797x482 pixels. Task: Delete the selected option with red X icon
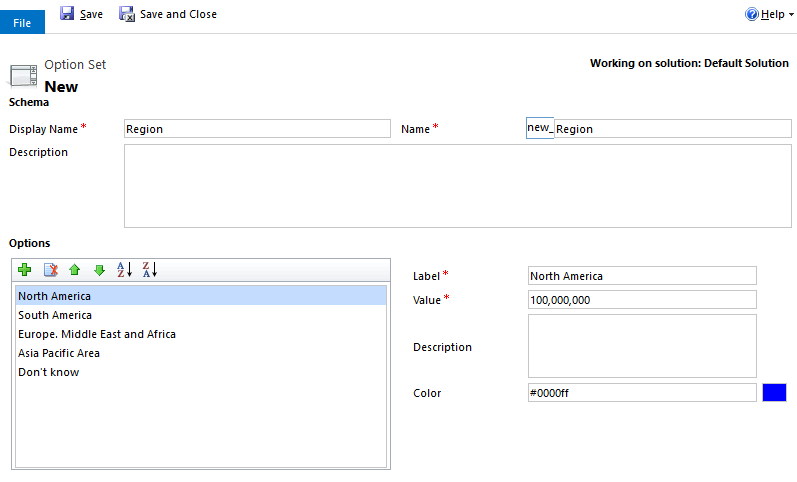(x=50, y=269)
